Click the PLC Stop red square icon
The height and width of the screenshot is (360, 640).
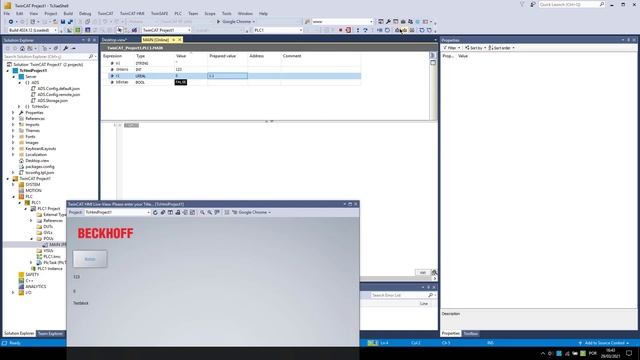[x=340, y=30]
